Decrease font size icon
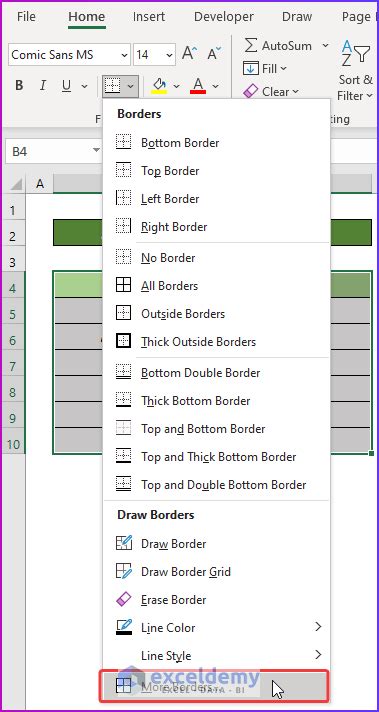The width and height of the screenshot is (379, 712). click(x=214, y=54)
